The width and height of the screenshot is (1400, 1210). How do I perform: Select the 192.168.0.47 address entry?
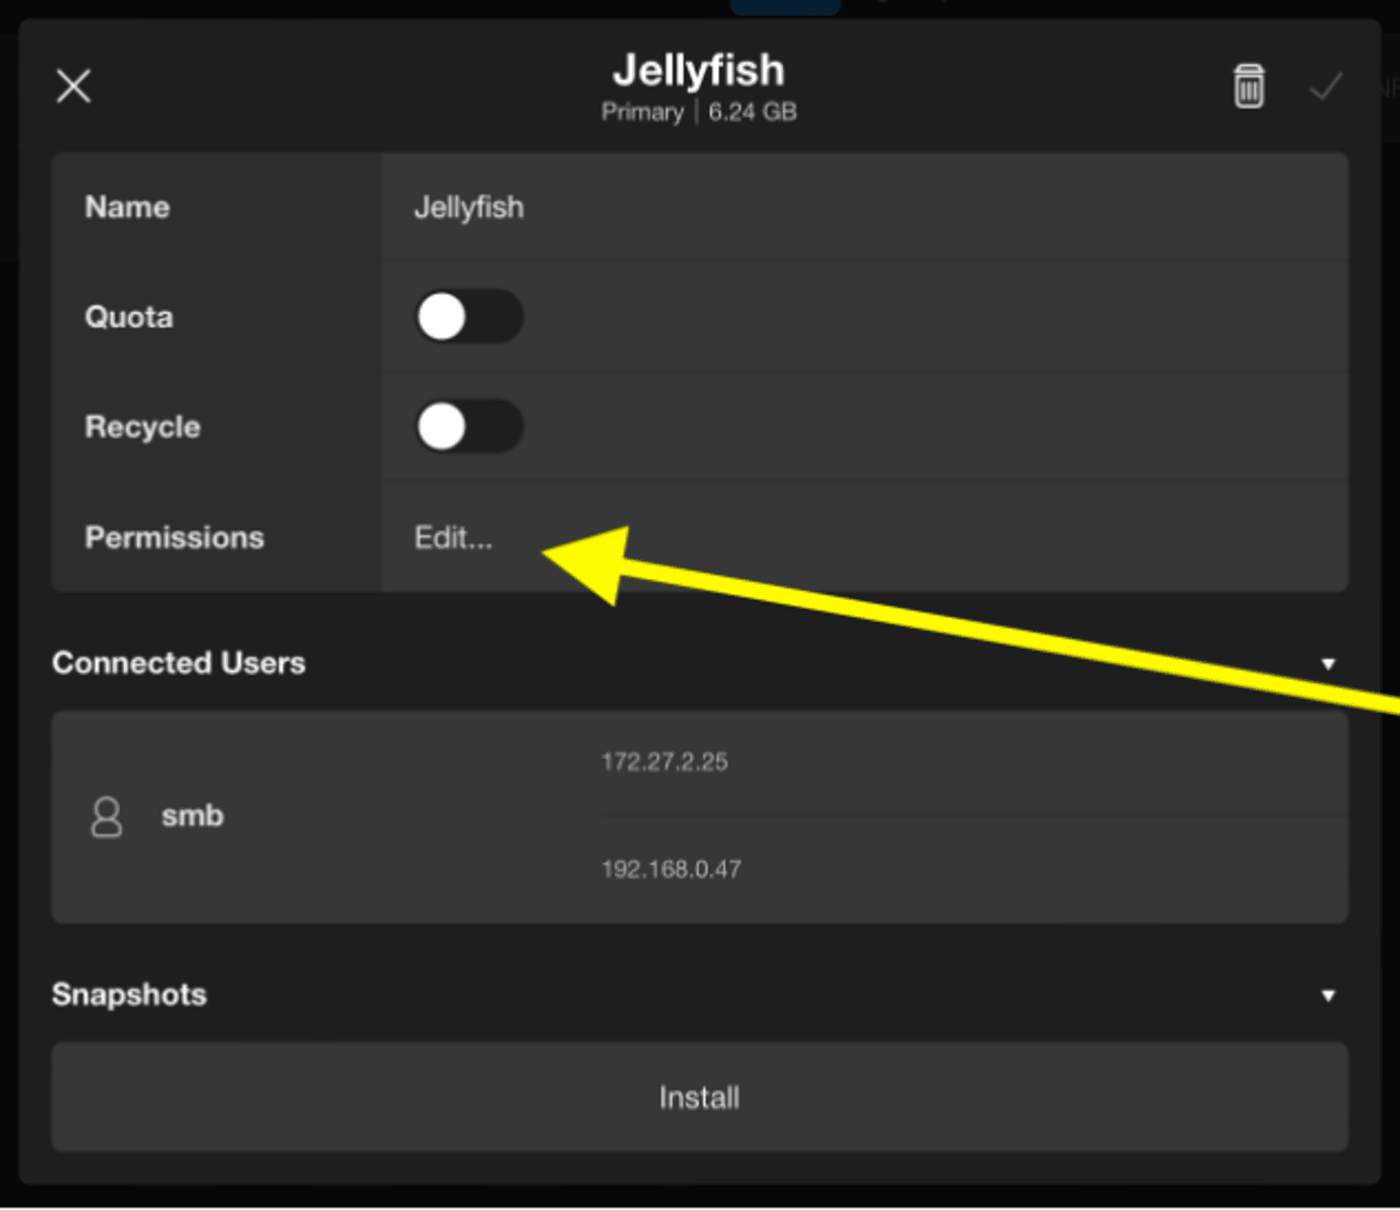tap(671, 869)
